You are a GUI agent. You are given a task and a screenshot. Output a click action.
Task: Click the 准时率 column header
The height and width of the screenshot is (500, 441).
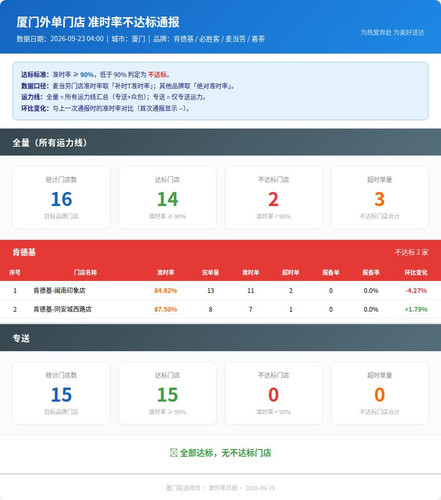point(165,272)
